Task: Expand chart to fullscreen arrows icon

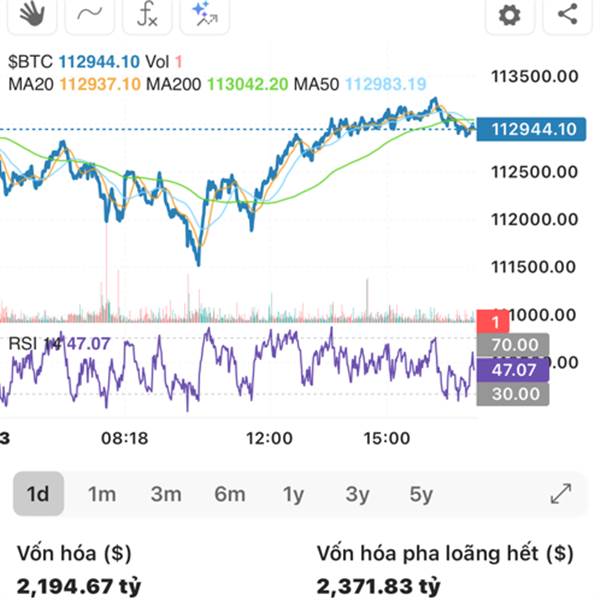Action: click(561, 494)
